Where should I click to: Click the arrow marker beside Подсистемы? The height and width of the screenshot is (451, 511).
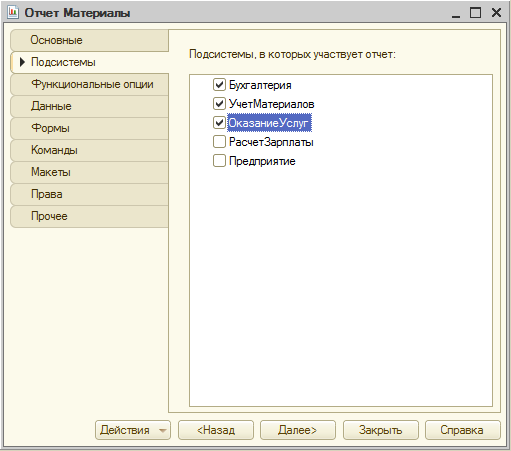[22, 62]
